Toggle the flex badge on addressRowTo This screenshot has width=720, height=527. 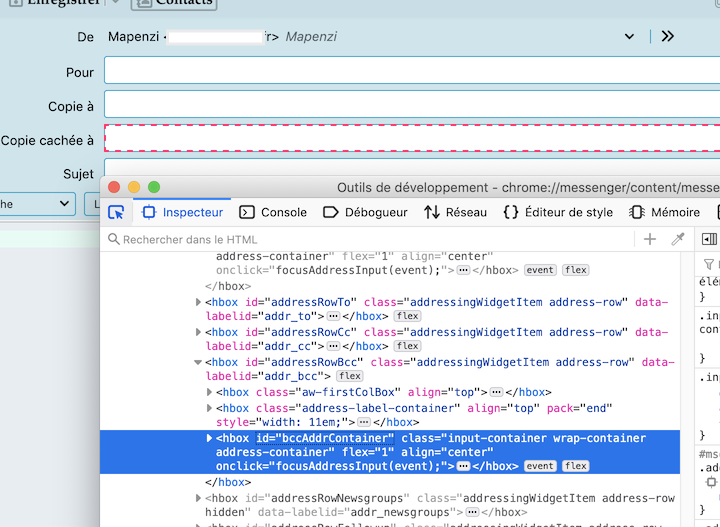point(407,316)
